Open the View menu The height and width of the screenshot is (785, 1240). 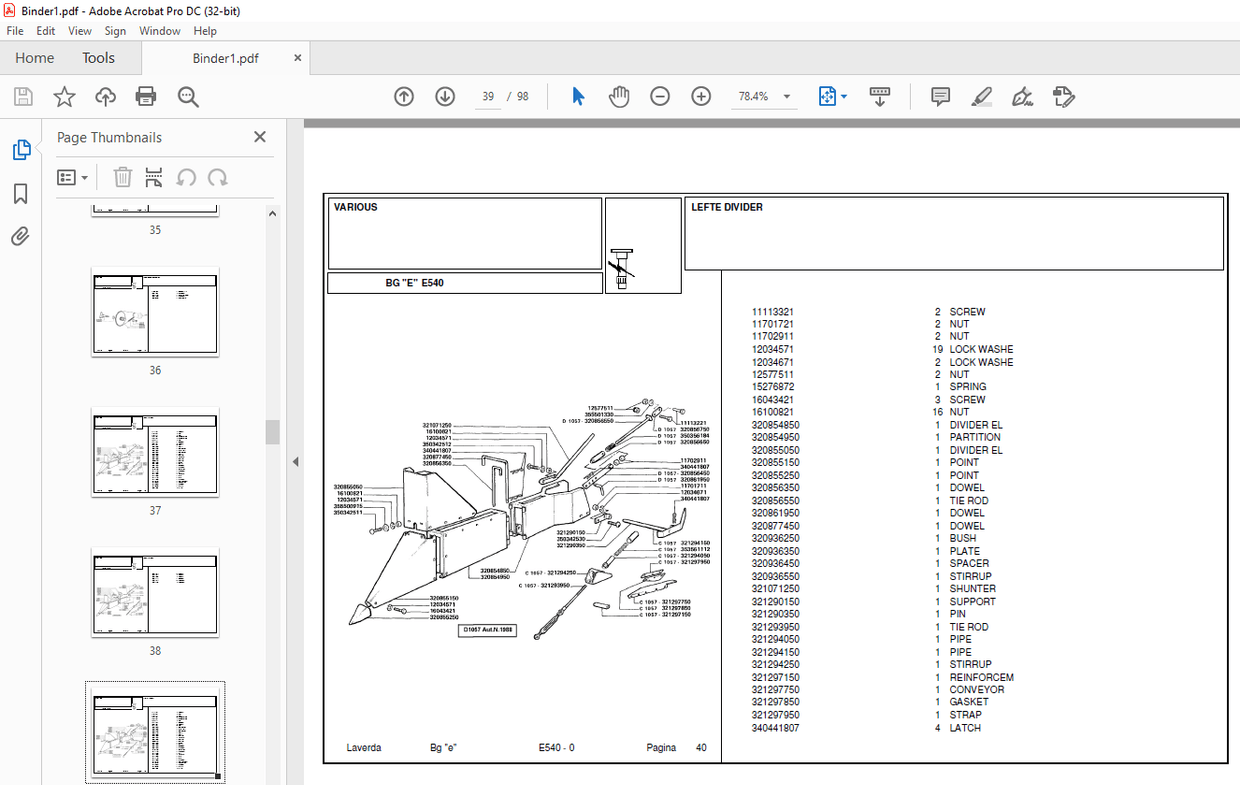click(x=79, y=31)
